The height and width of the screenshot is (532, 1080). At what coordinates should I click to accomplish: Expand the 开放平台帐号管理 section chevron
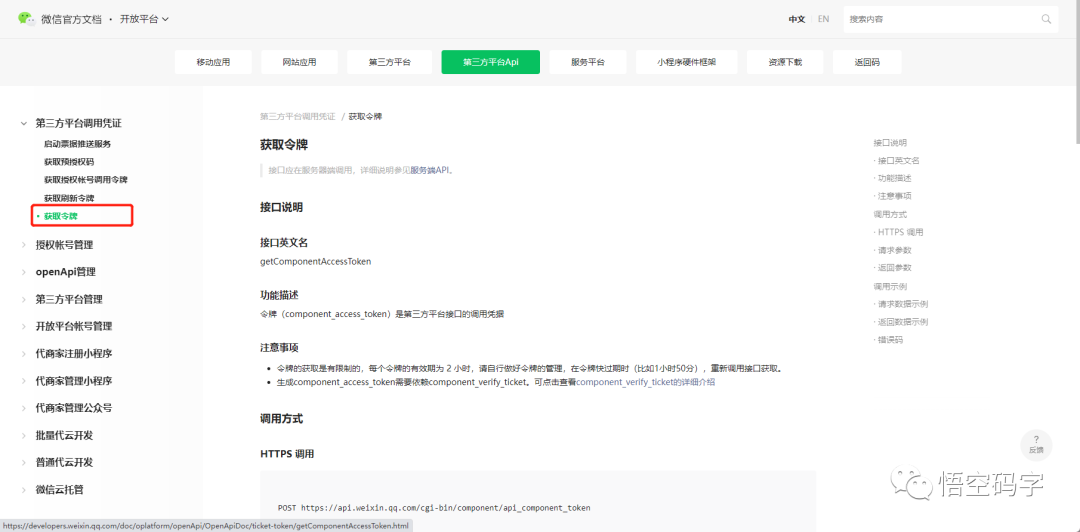(23, 326)
